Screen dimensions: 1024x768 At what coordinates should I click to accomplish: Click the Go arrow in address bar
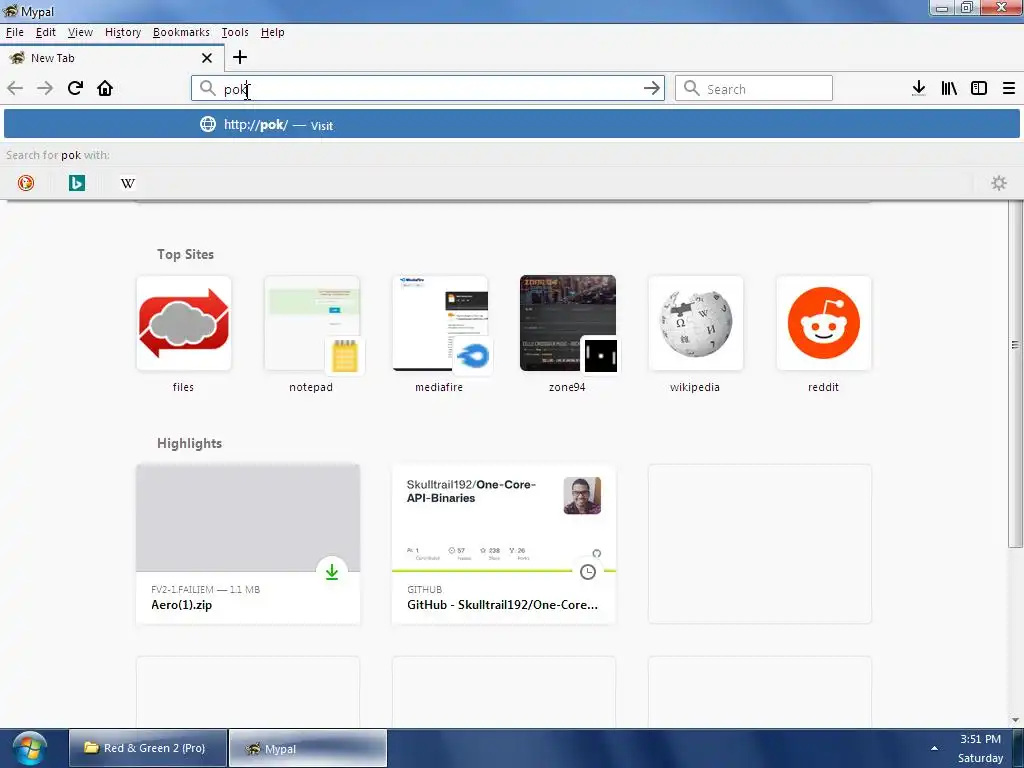pos(652,88)
